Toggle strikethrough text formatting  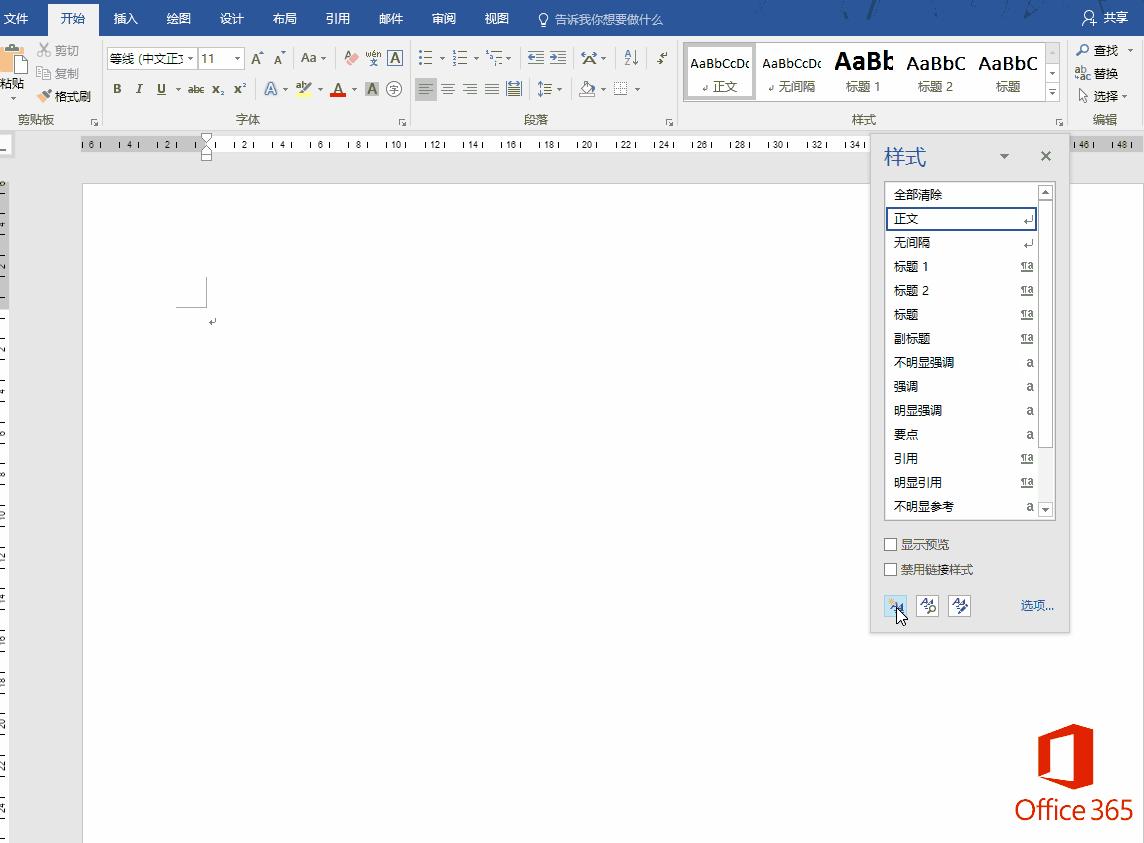pyautogui.click(x=196, y=89)
